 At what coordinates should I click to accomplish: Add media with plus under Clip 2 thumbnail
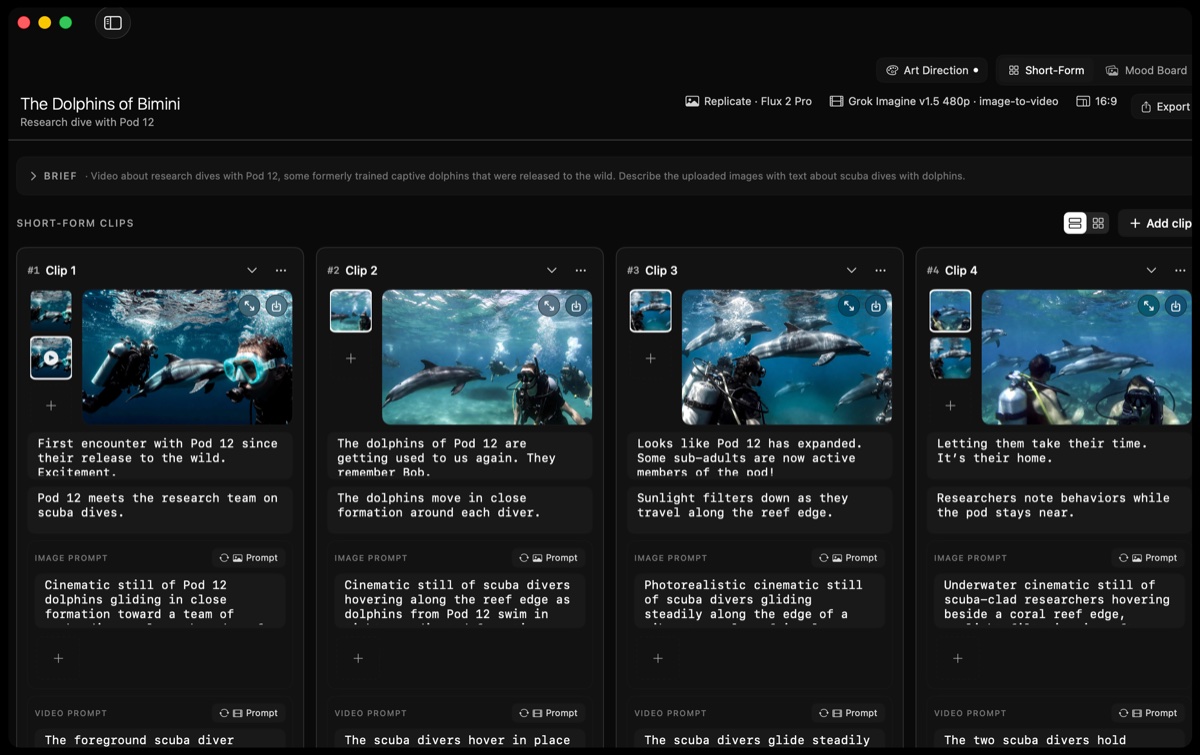pyautogui.click(x=351, y=358)
